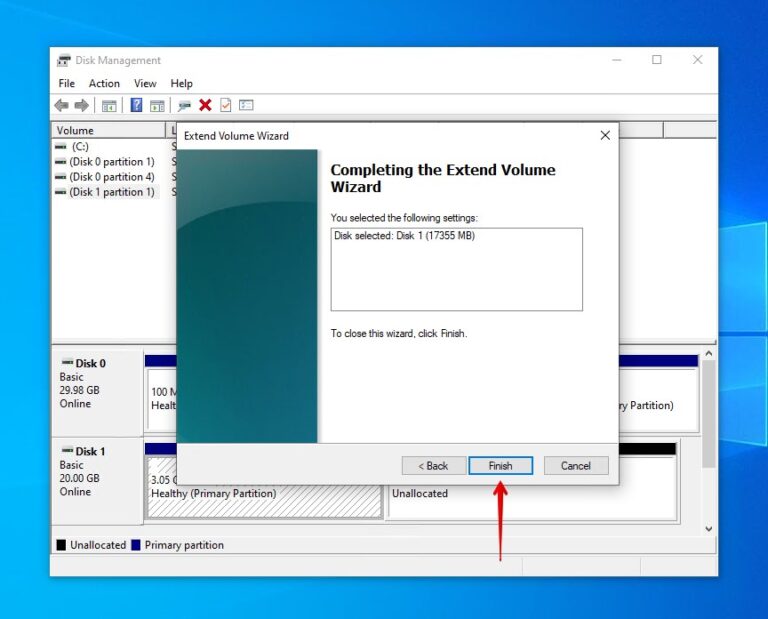The image size is (768, 619).
Task: Click the Connect/Refresh disk toolbar icon
Action: (184, 105)
